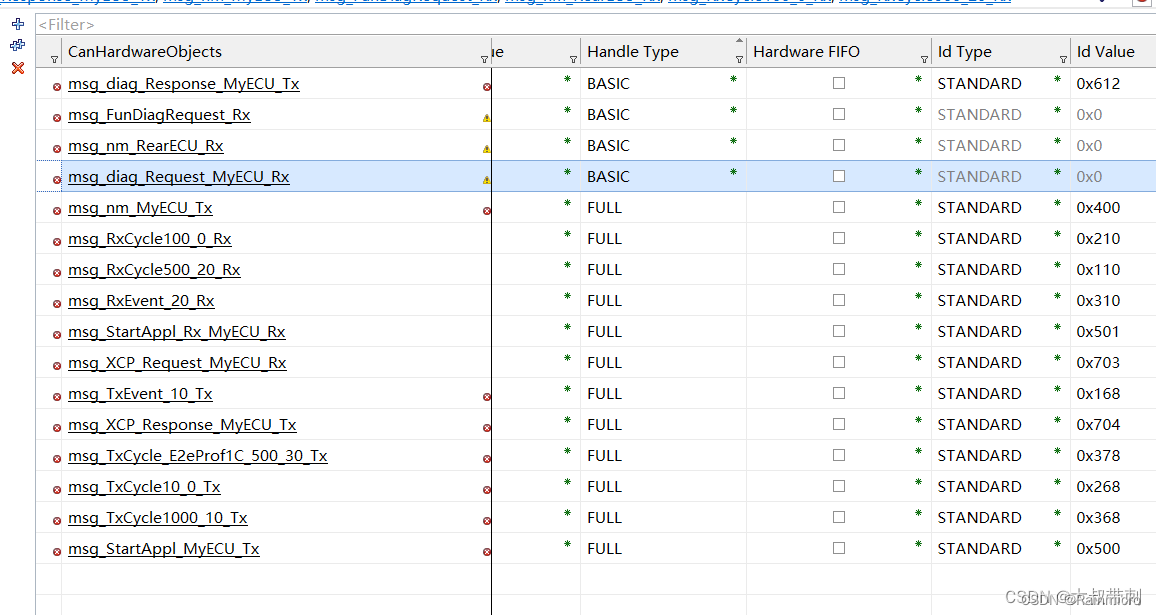Screen dimensions: 1156x615
Task: Click trailing error icon of msg_TxEvent_10_Tx row
Action: pos(487,397)
